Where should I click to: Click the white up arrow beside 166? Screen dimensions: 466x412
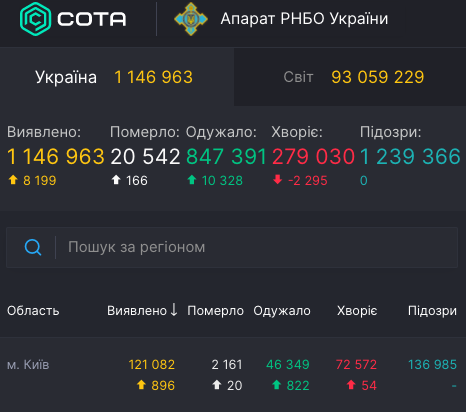tap(116, 180)
